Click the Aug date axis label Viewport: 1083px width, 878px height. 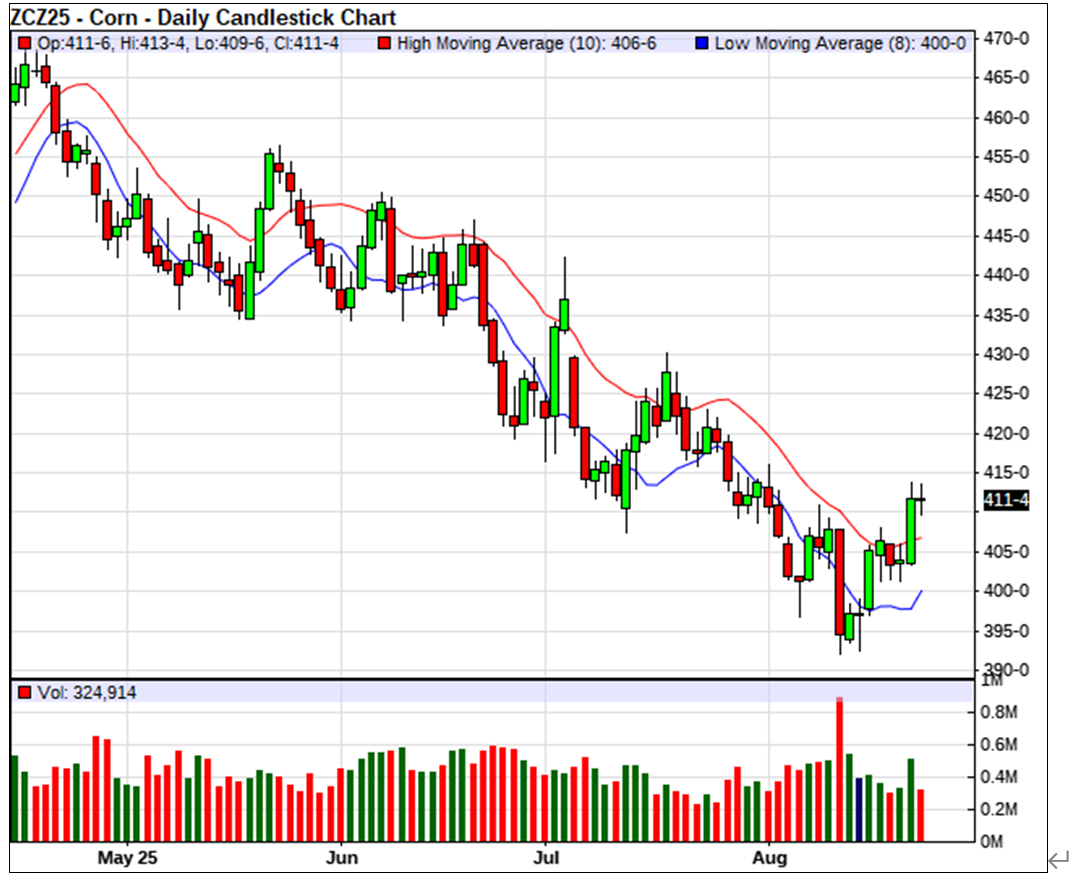coord(769,858)
